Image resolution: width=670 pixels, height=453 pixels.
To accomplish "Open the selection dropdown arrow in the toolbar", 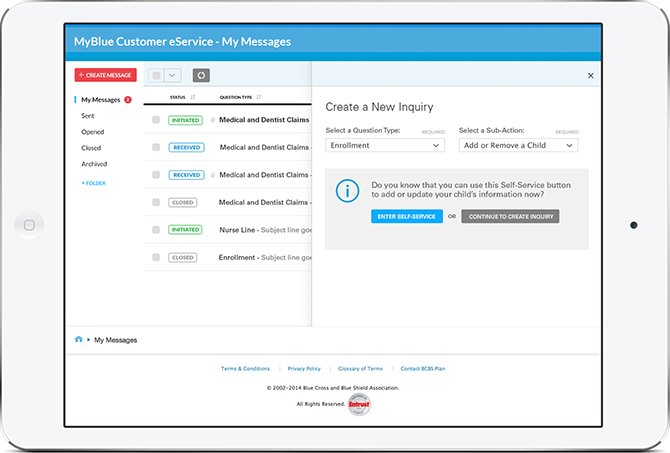I will point(172,75).
